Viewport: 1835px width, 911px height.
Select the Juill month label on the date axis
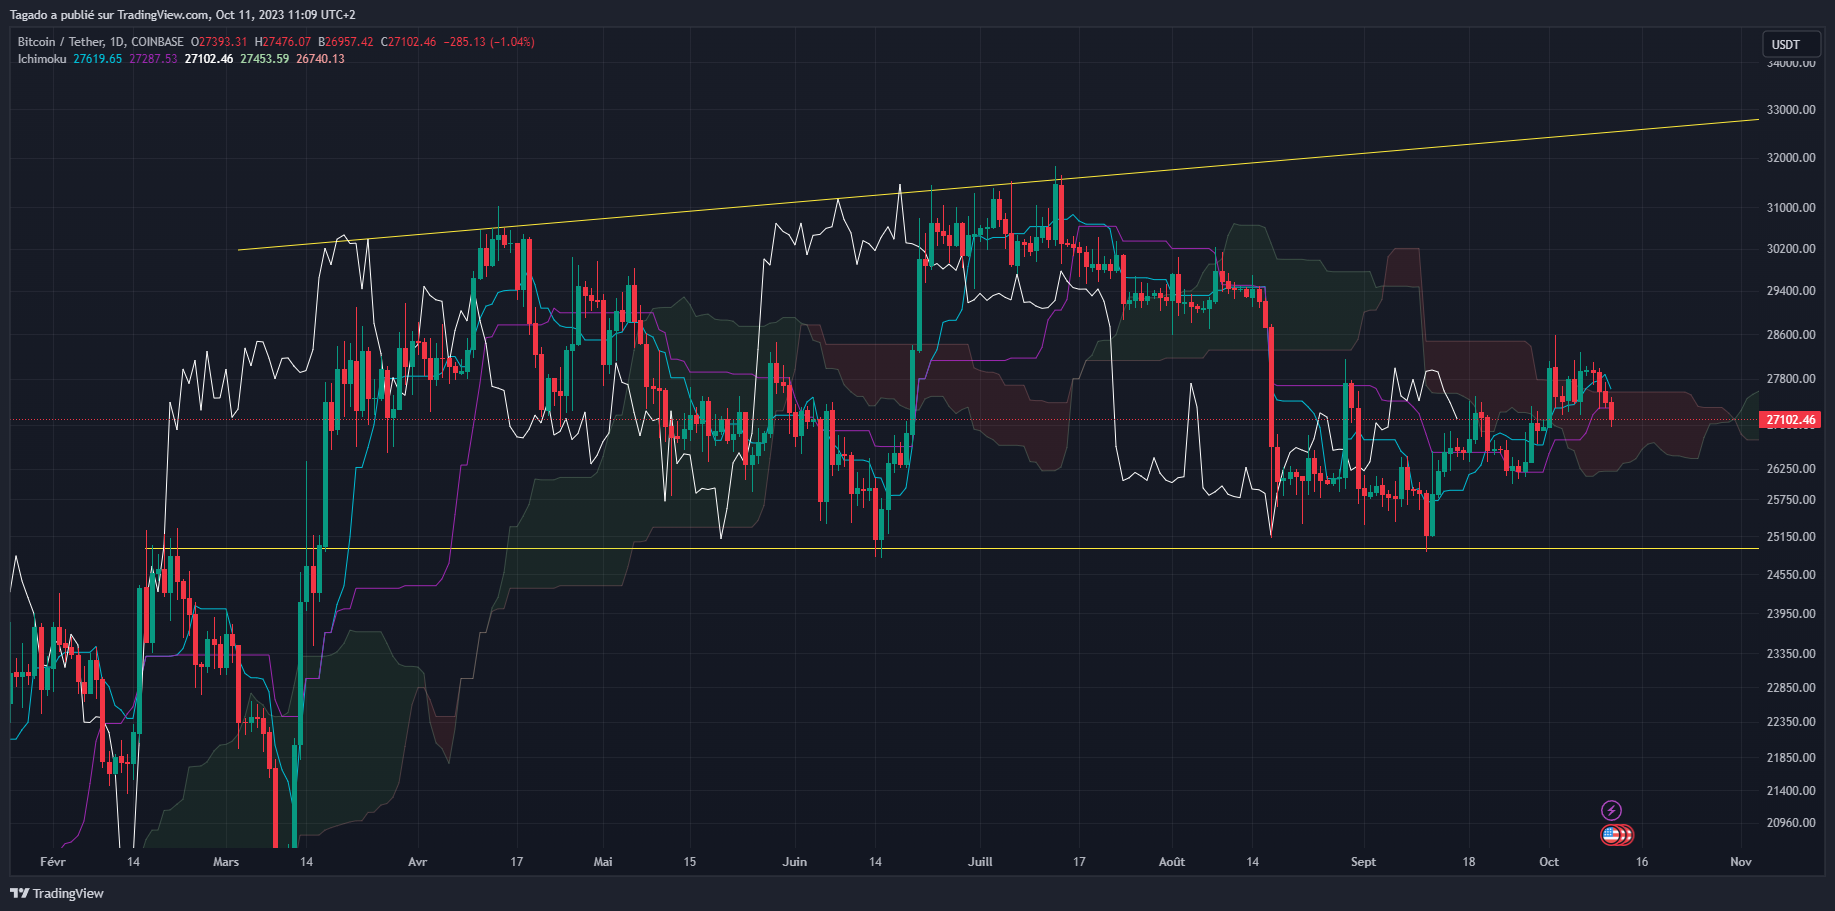980,861
